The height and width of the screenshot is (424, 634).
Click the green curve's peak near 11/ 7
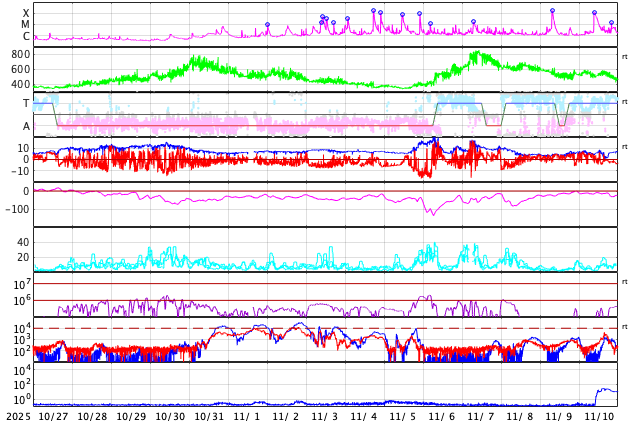478,56
